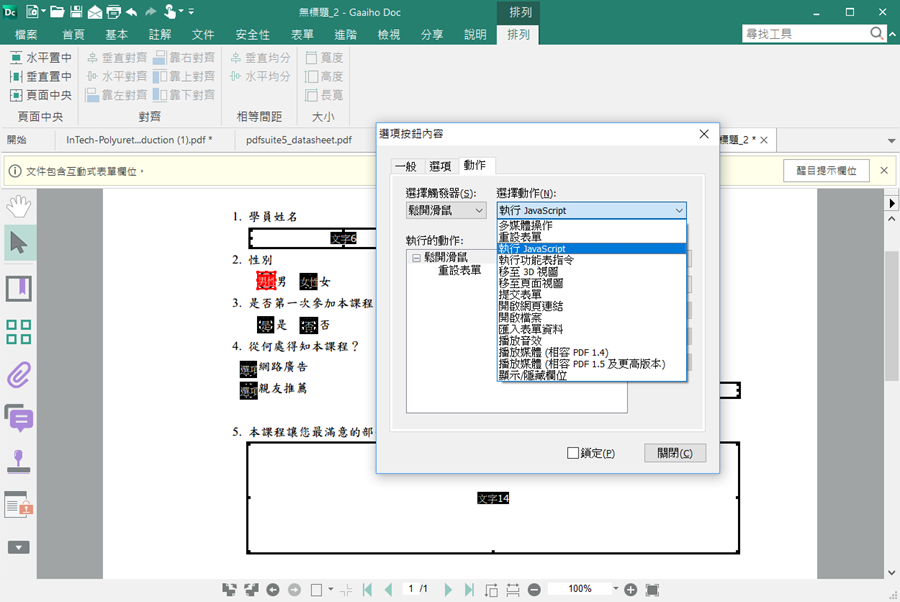Open the comments panel in sidebar
Viewport: 900px width, 602px height.
[18, 417]
